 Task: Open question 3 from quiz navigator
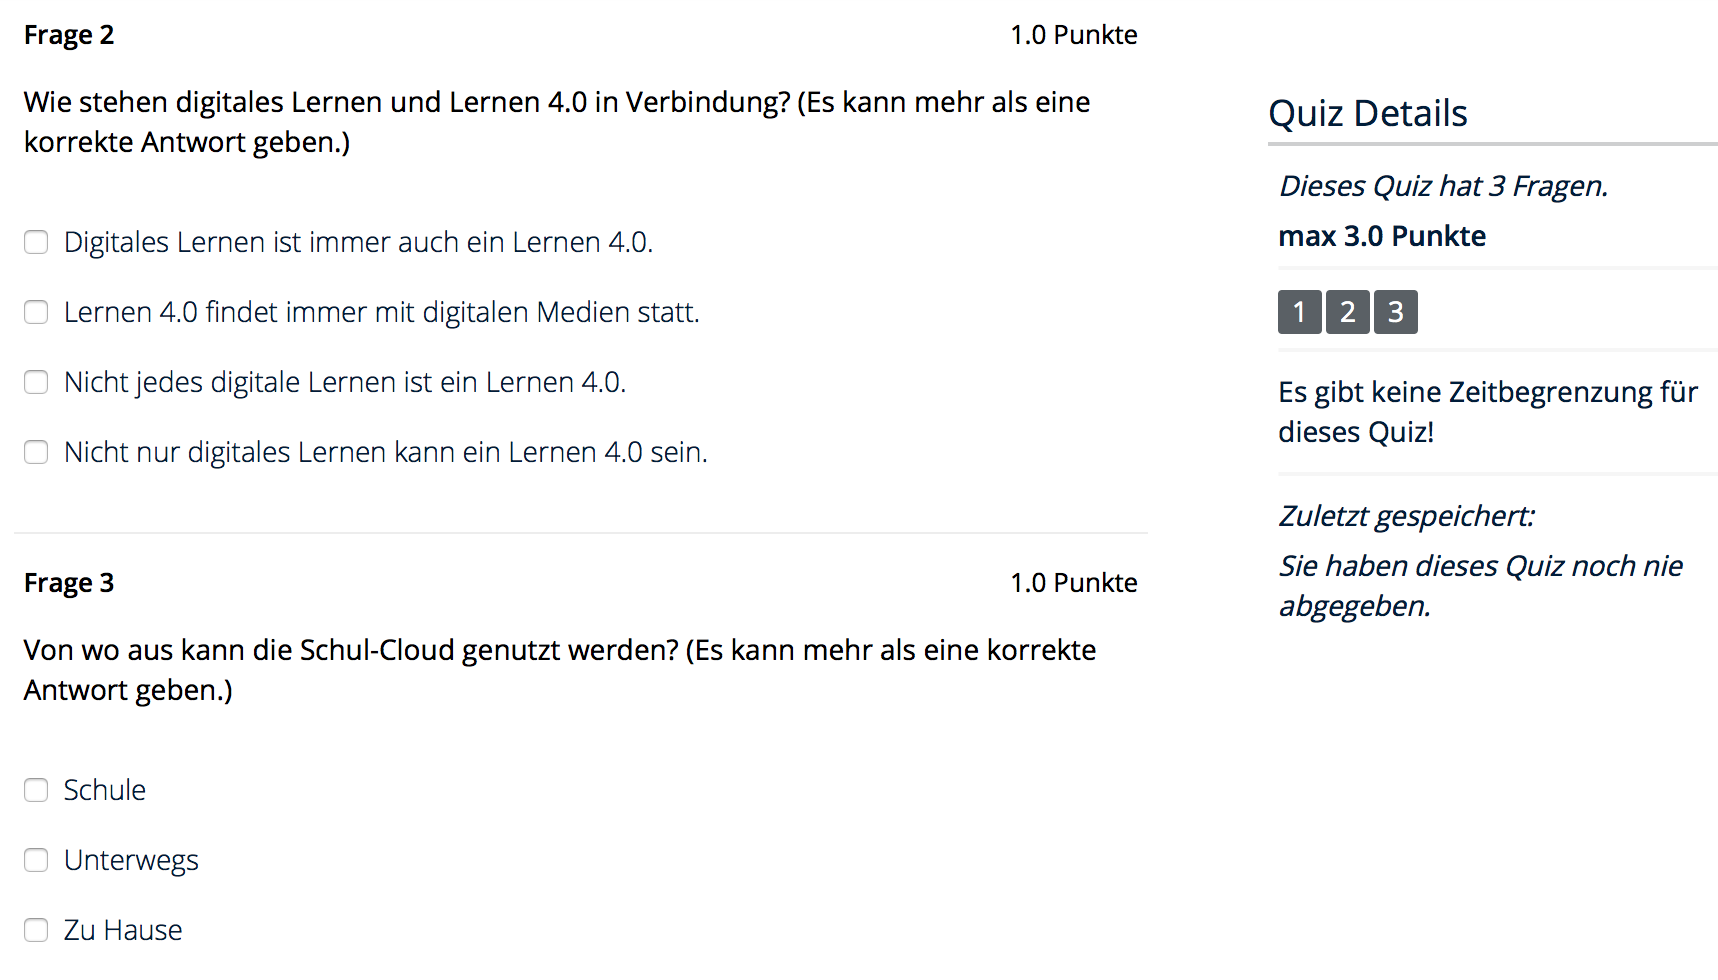[1395, 312]
